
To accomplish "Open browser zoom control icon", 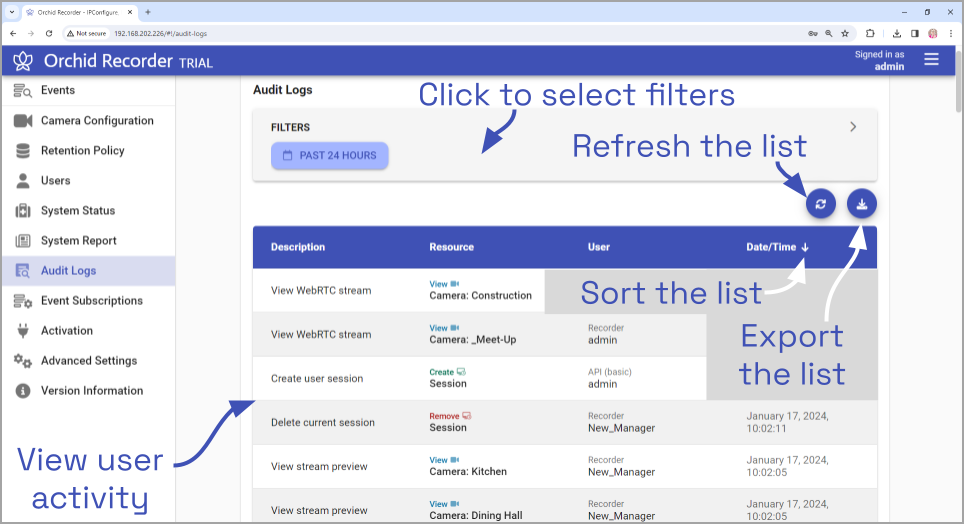I will coord(829,33).
